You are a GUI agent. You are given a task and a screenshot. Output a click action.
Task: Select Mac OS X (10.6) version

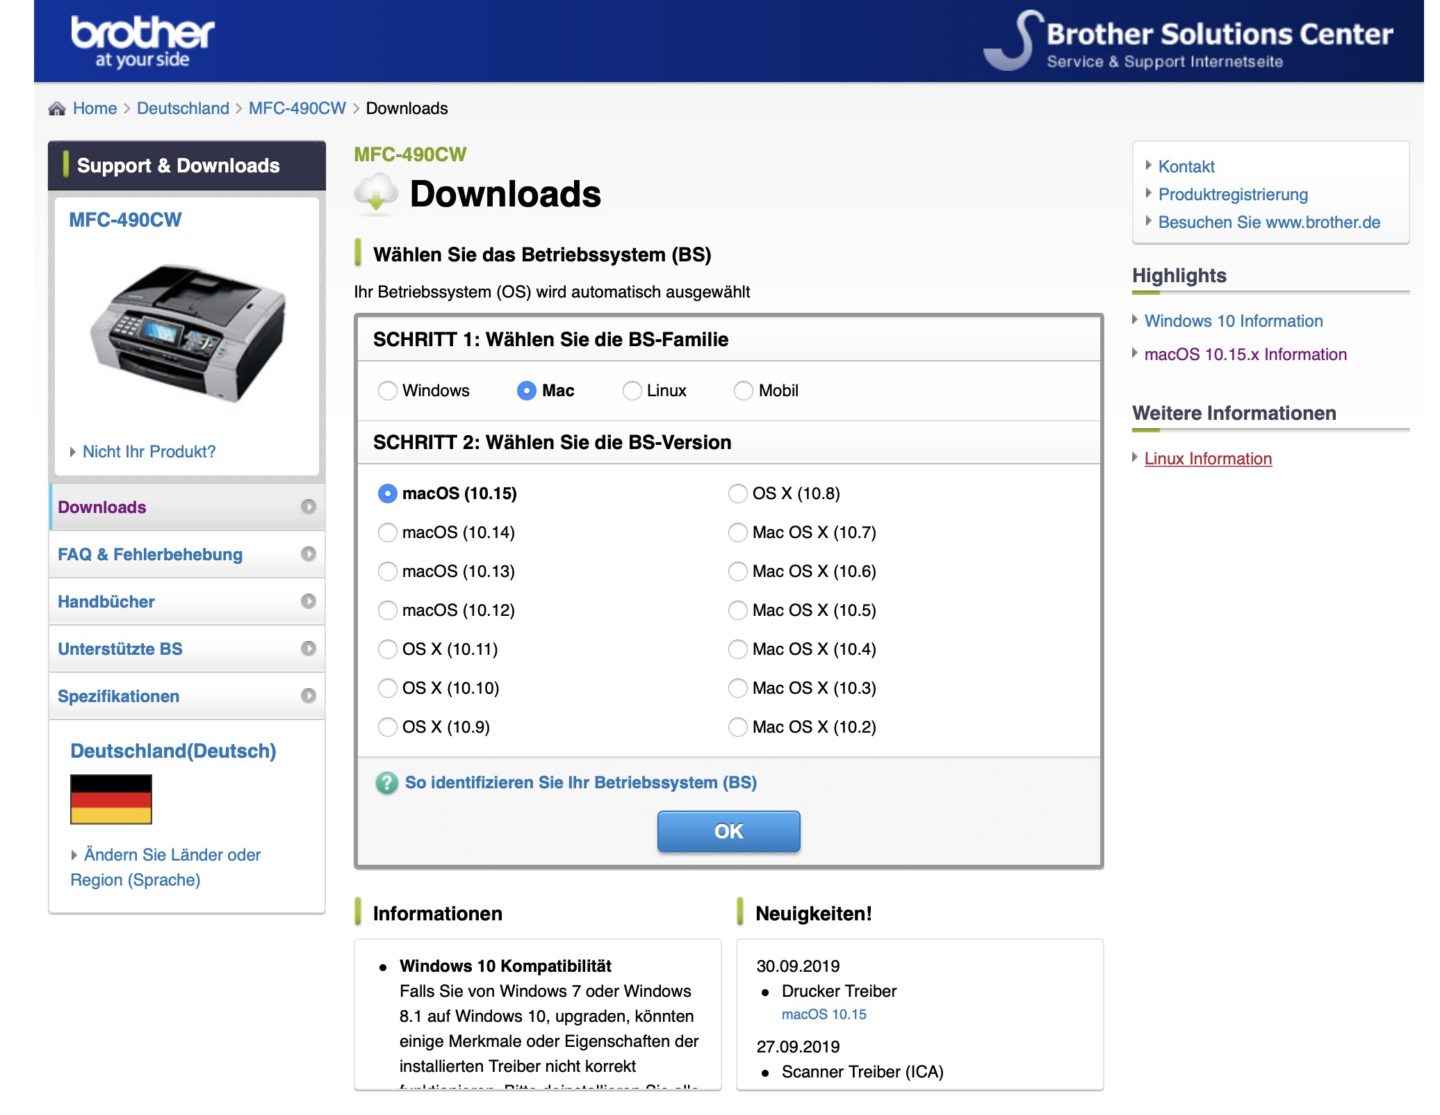pyautogui.click(x=738, y=572)
